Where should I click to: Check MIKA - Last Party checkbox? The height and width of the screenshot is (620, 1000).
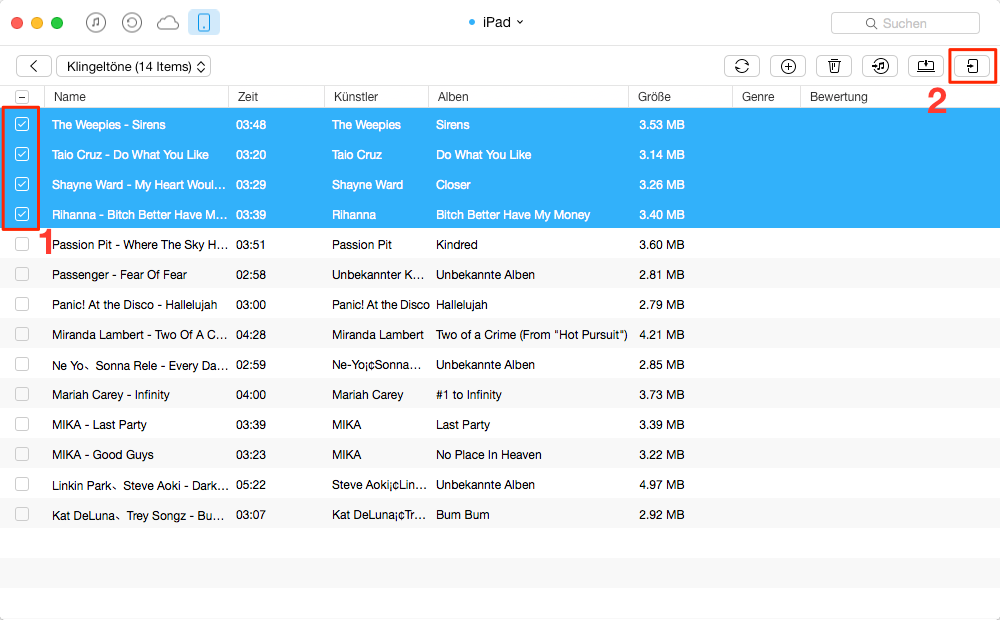pos(22,424)
